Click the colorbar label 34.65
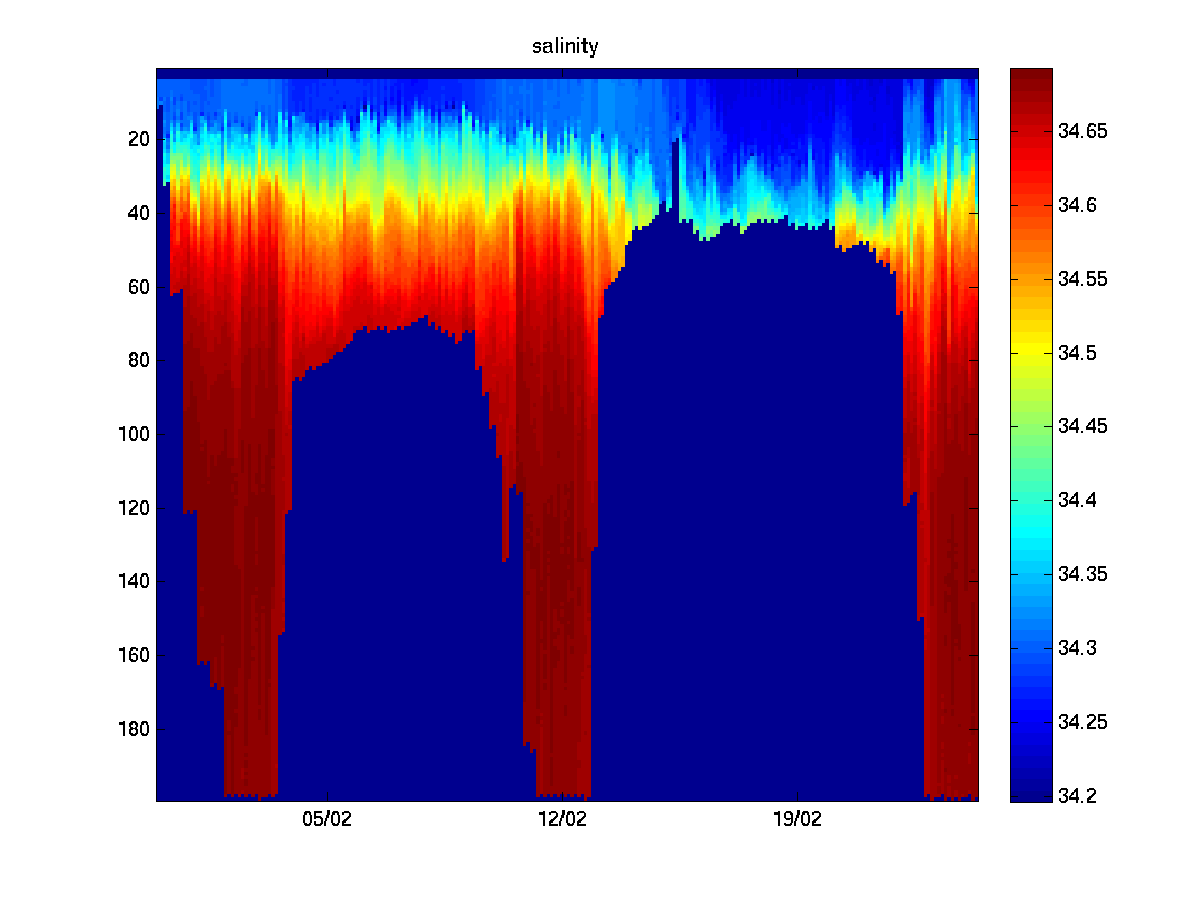Screen dimensions: 1200x900 click(1084, 131)
